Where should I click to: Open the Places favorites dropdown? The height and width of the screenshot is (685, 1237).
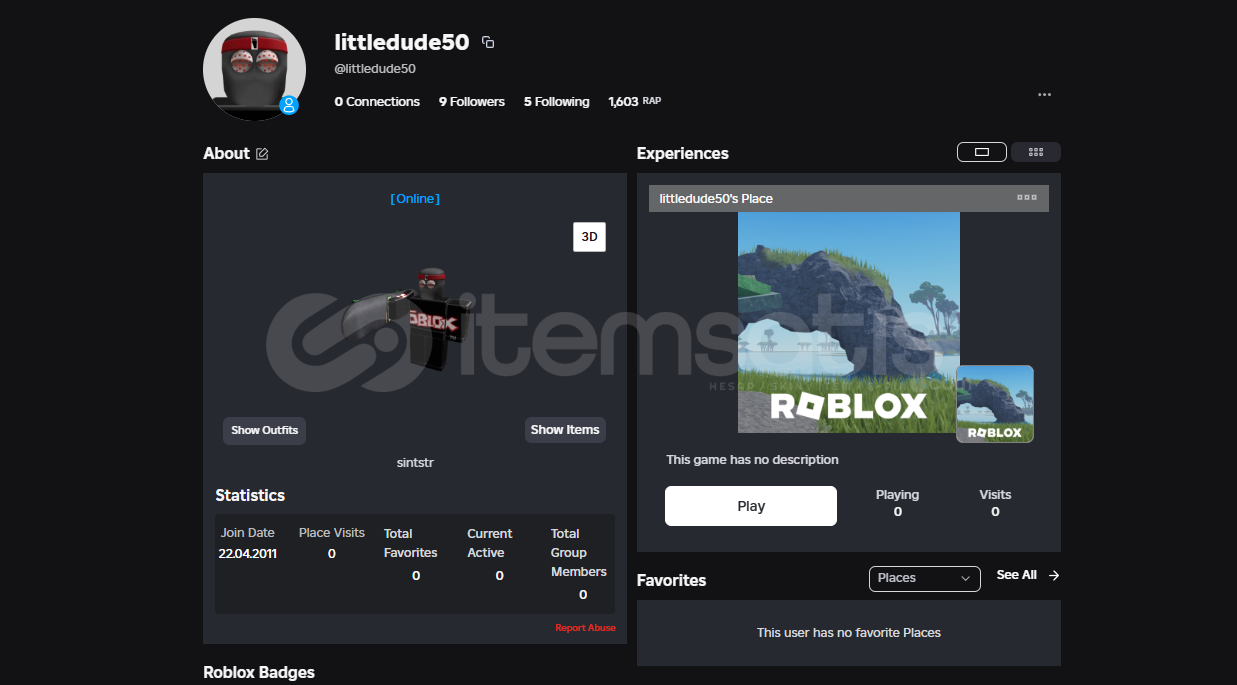(x=925, y=578)
